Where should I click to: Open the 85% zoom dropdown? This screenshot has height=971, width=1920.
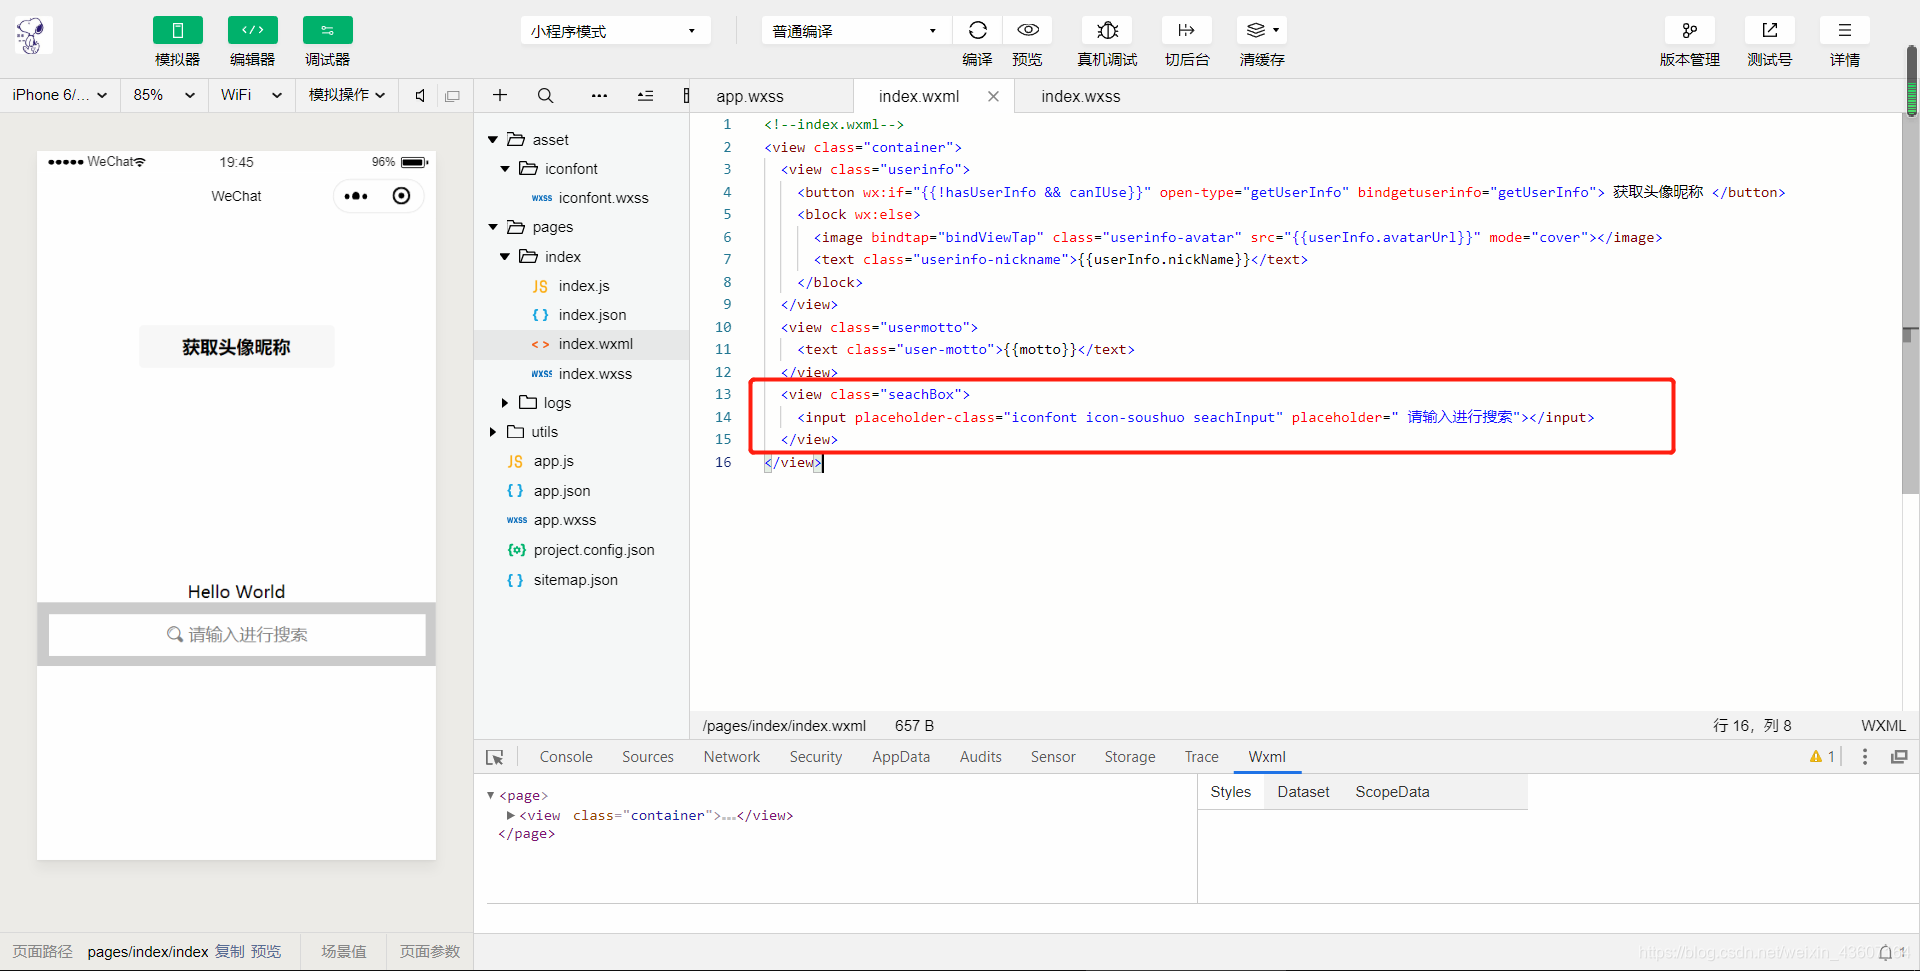164,95
